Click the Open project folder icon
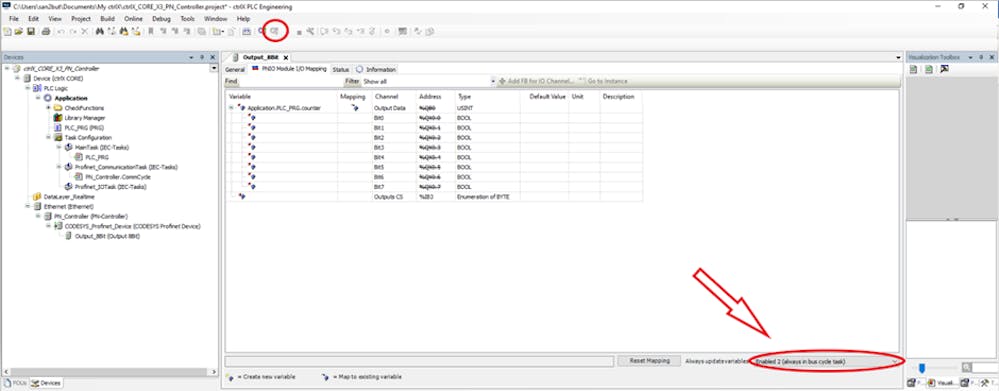Viewport: 999px width, 391px height. coord(18,31)
